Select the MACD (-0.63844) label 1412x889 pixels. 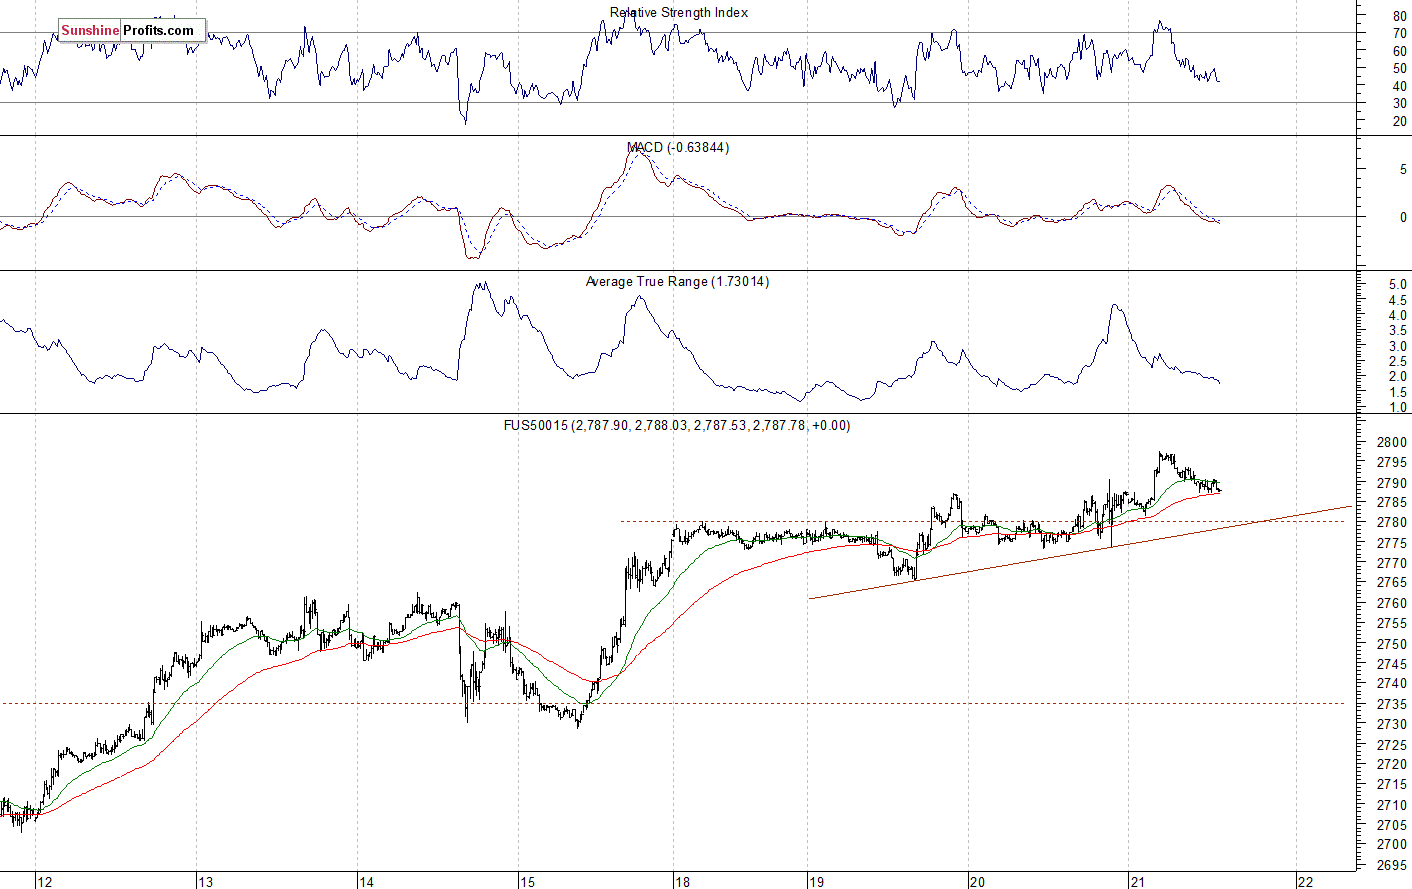tap(678, 147)
